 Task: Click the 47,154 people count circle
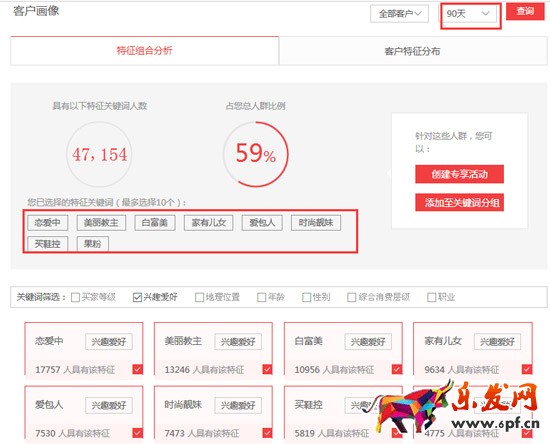(x=100, y=154)
